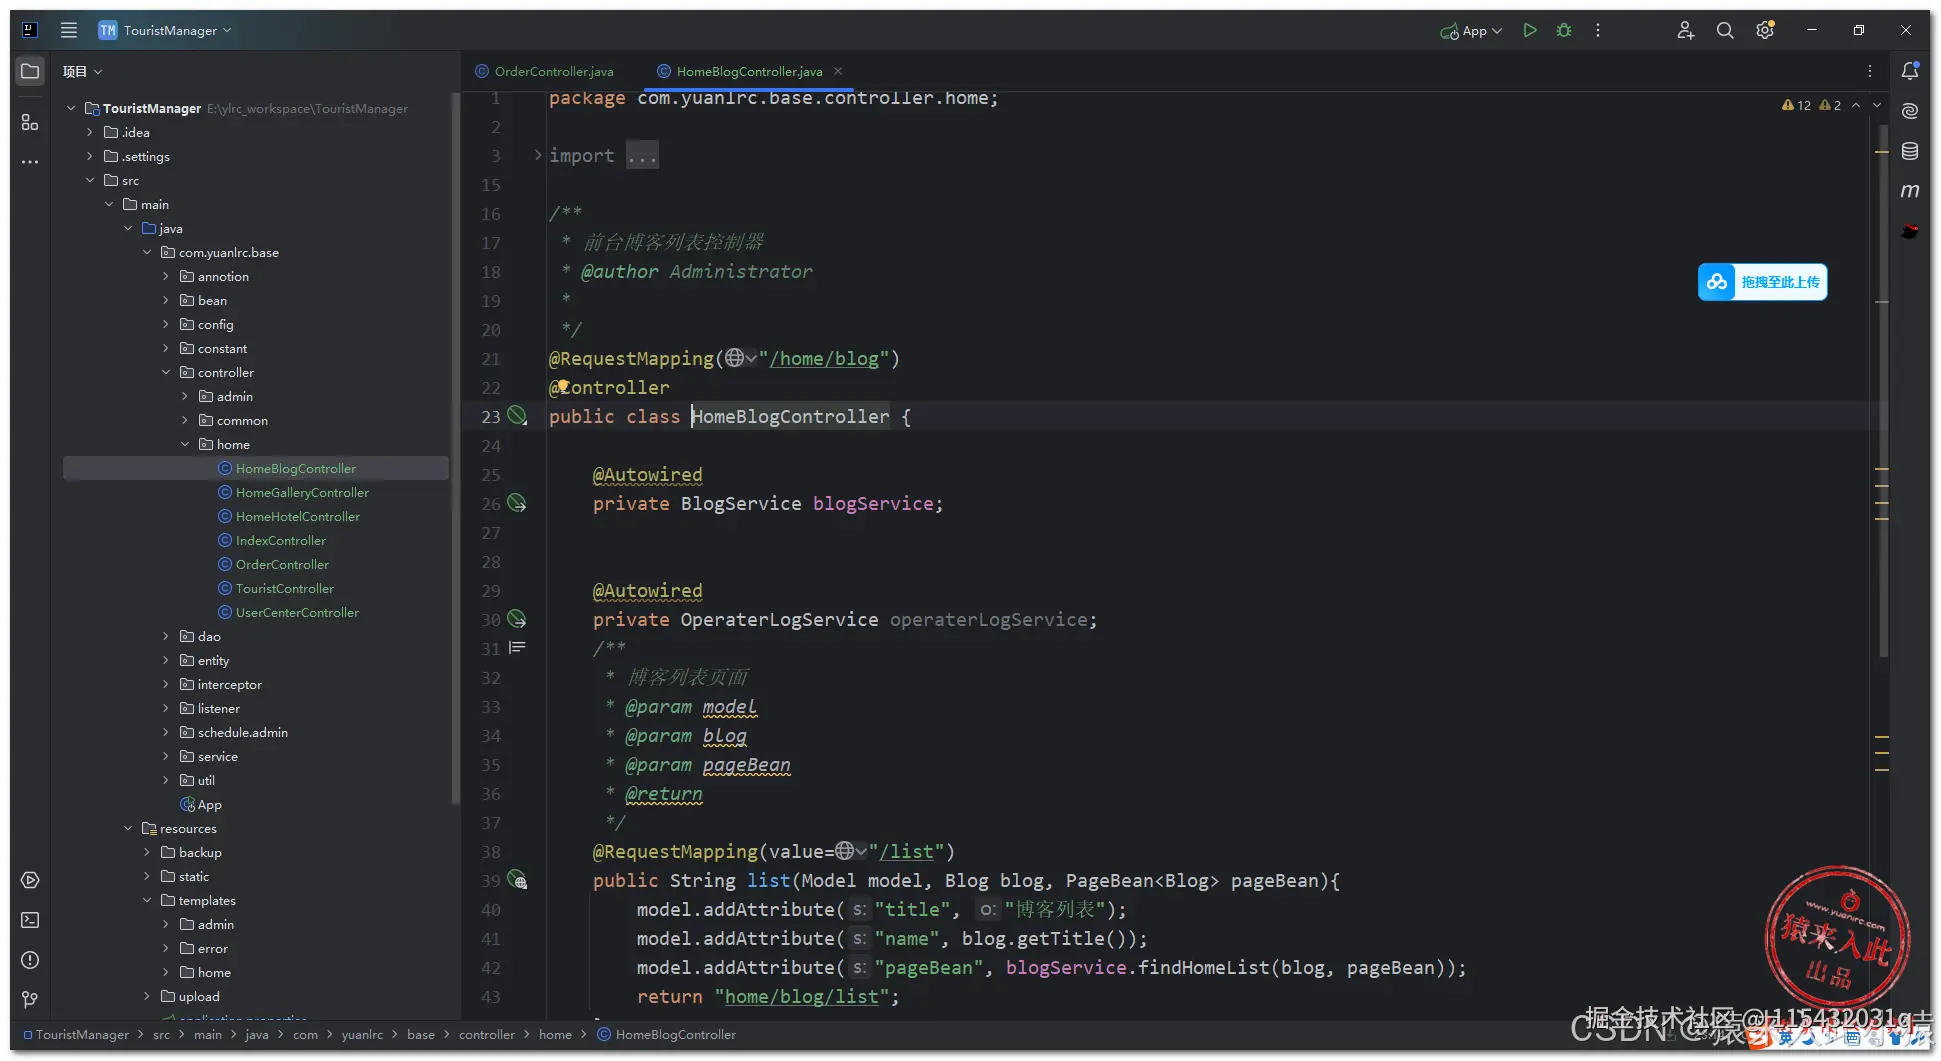The height and width of the screenshot is (1061, 1941).
Task: Select the App class in the tree
Action: pyautogui.click(x=200, y=804)
